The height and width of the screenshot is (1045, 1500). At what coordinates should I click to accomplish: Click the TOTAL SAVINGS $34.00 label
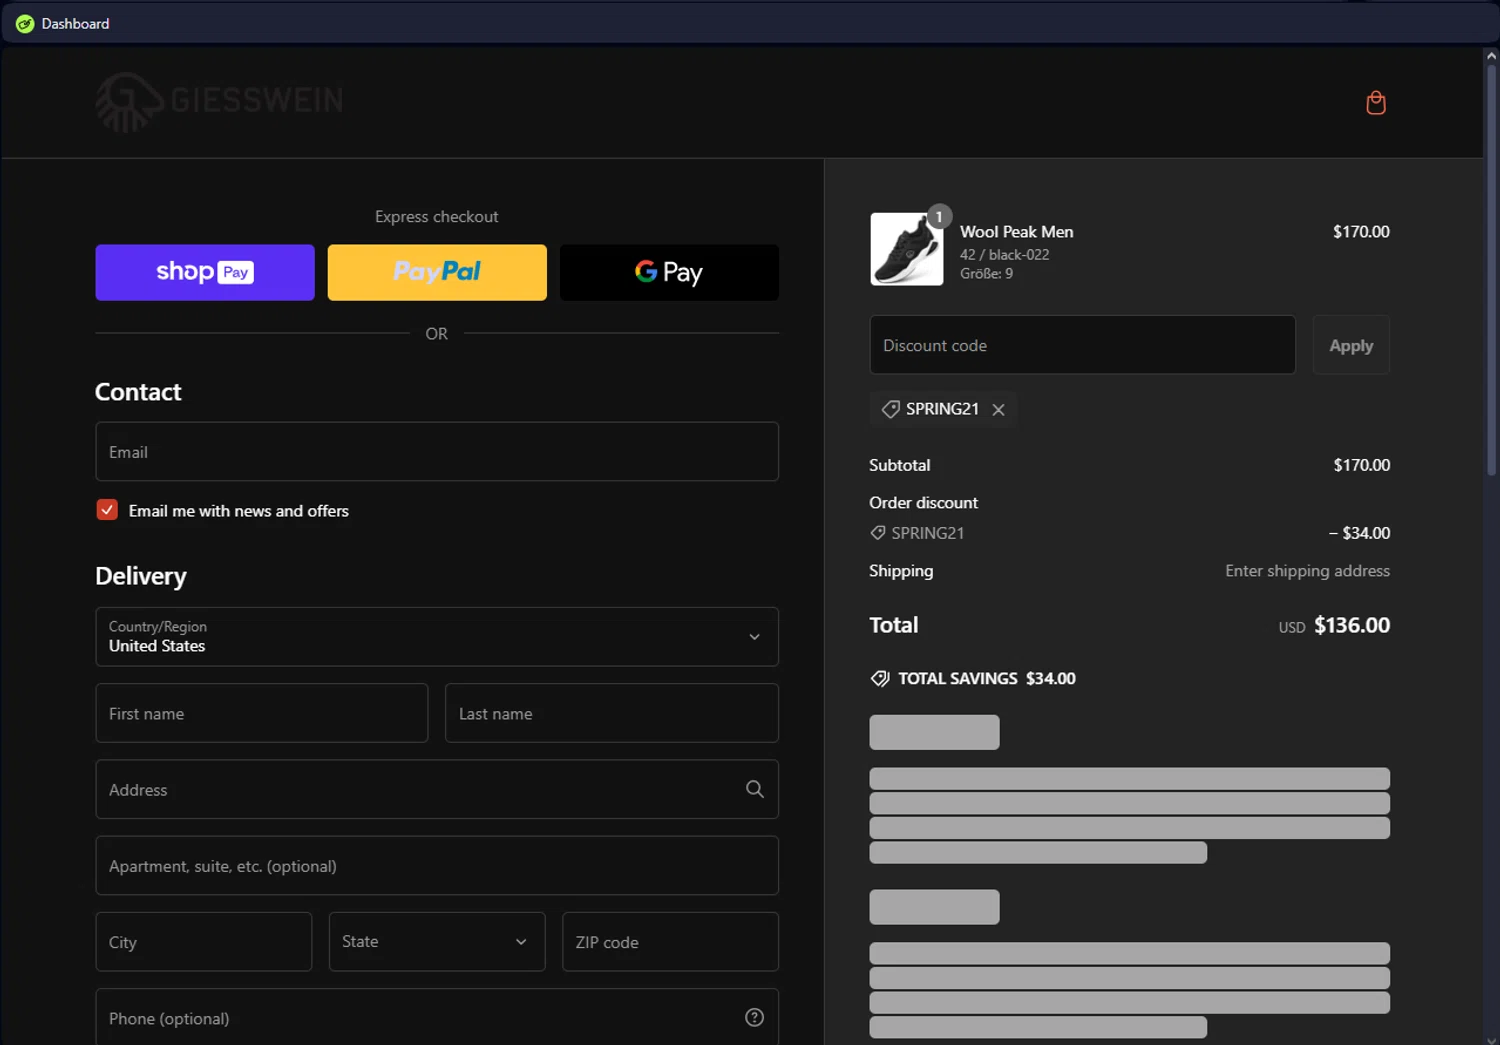pos(987,678)
